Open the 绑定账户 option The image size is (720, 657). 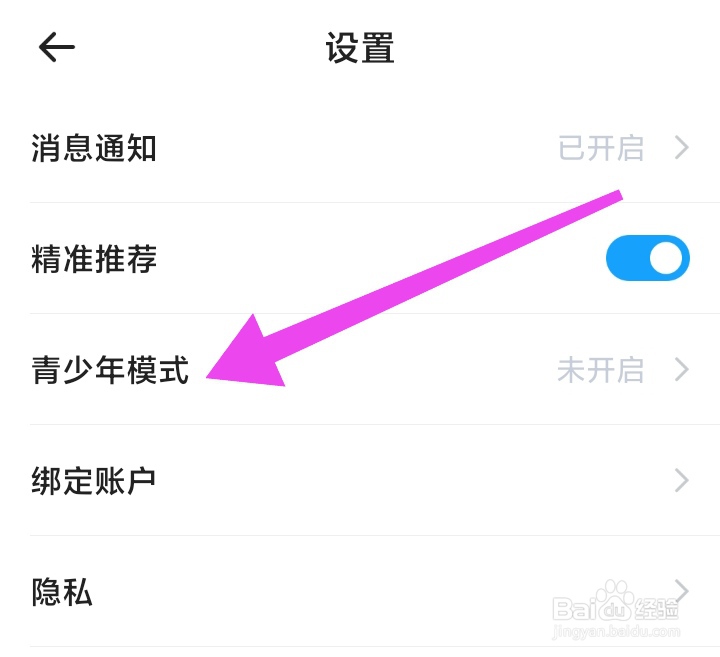tap(360, 480)
